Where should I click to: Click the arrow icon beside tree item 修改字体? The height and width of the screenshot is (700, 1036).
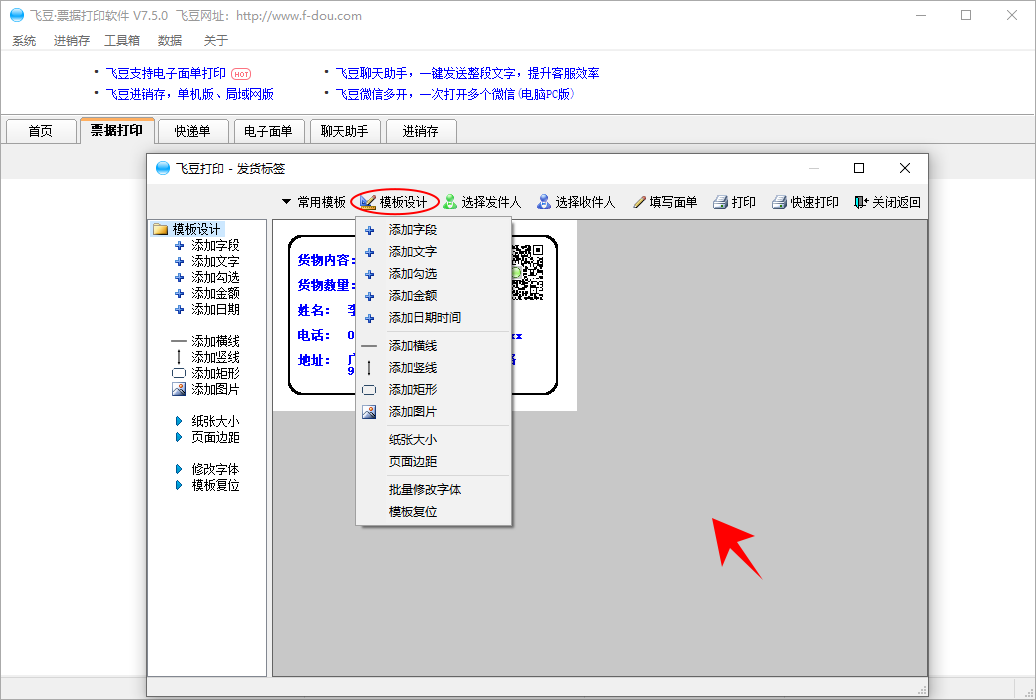(x=179, y=469)
